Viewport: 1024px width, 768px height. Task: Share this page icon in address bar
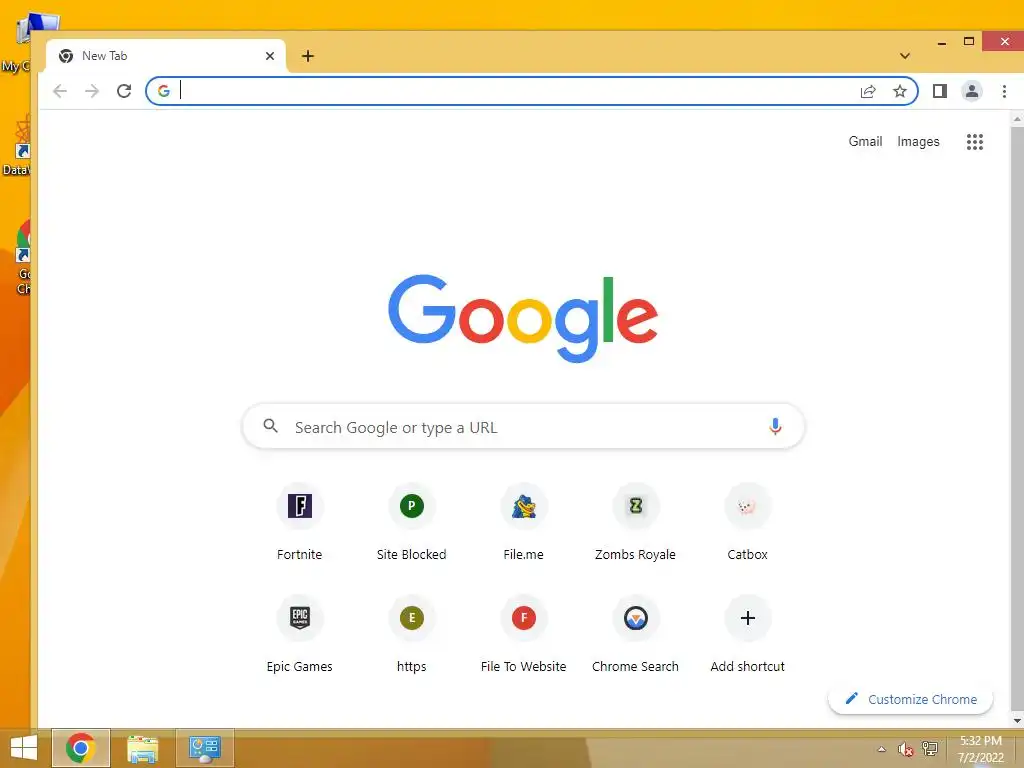pyautogui.click(x=868, y=91)
